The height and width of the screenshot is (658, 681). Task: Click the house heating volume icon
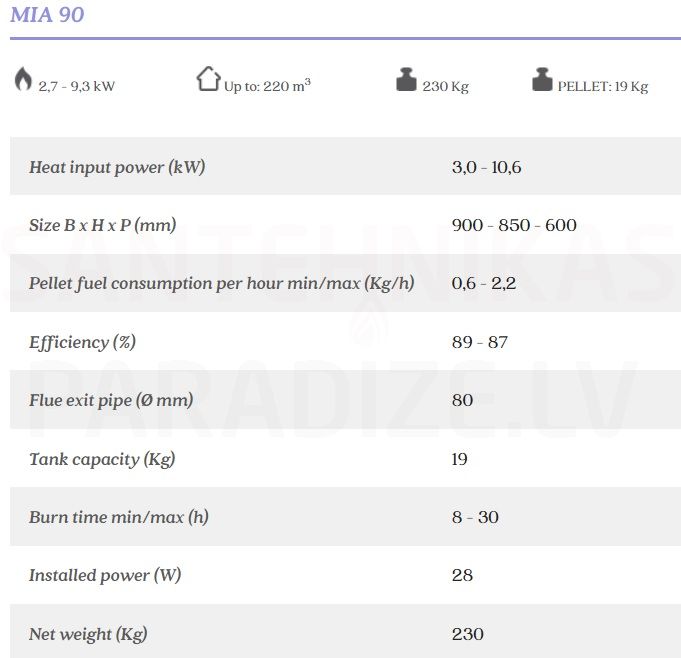[x=208, y=79]
